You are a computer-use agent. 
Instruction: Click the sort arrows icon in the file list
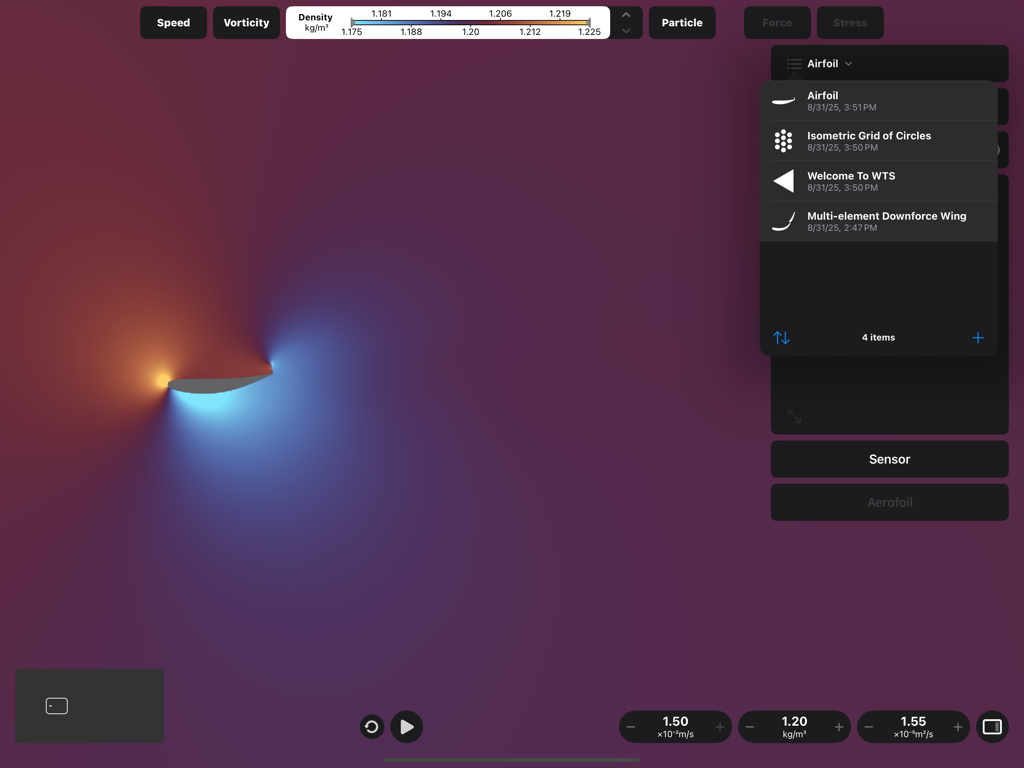(x=781, y=337)
